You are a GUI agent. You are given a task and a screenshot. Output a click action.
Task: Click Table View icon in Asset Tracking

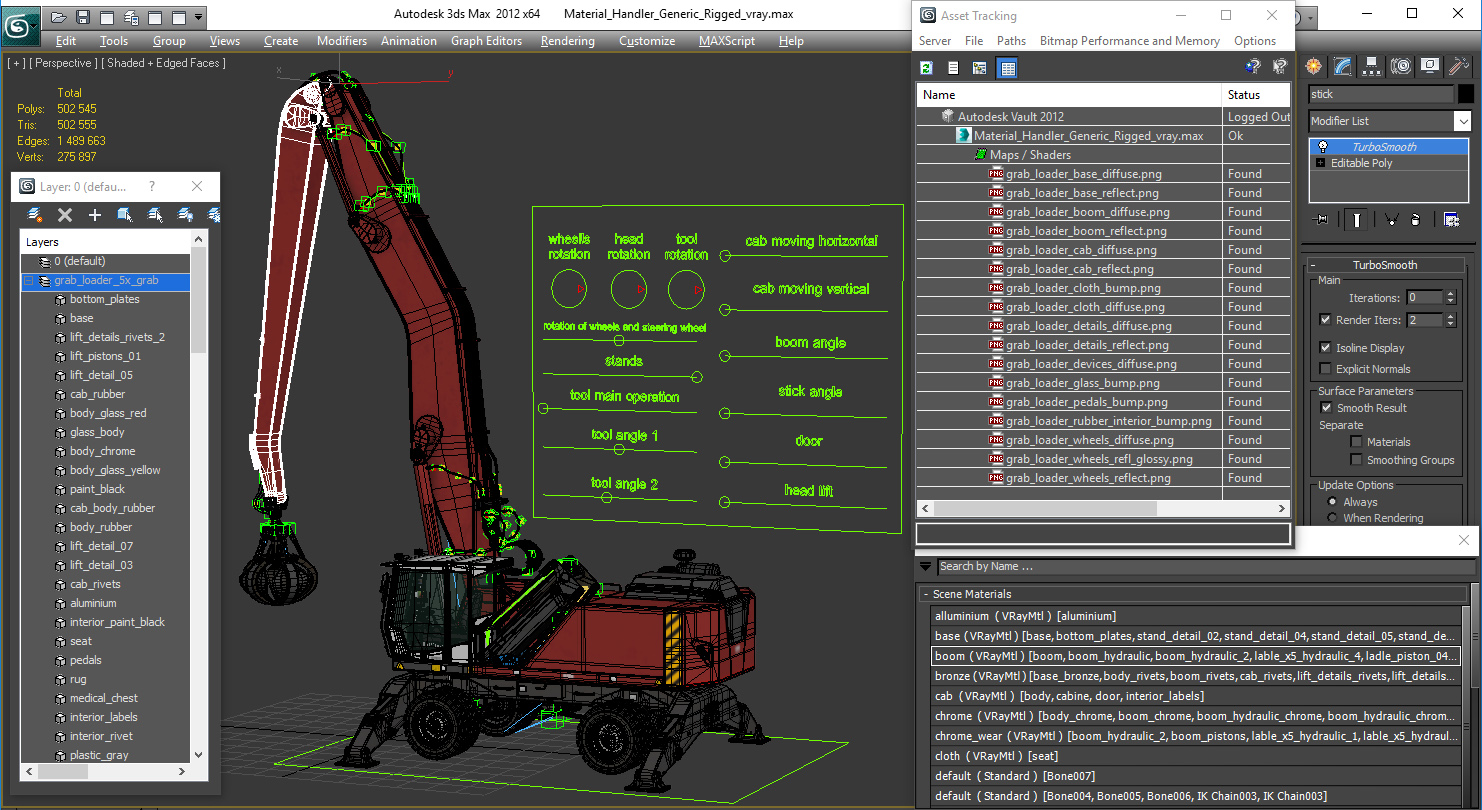point(1007,68)
